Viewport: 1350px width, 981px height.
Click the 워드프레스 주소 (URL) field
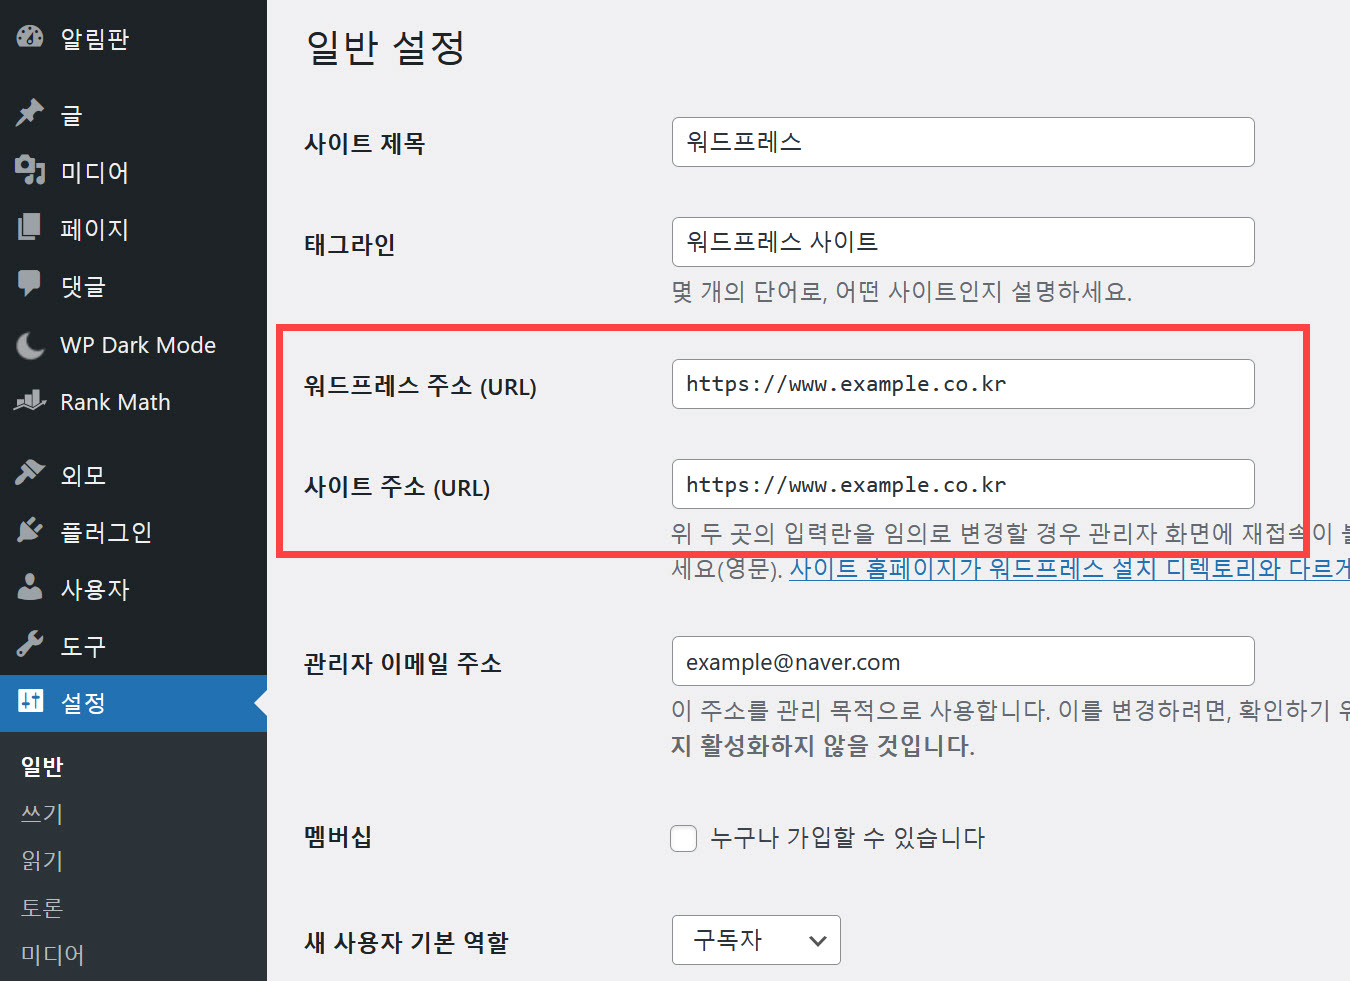pos(963,384)
